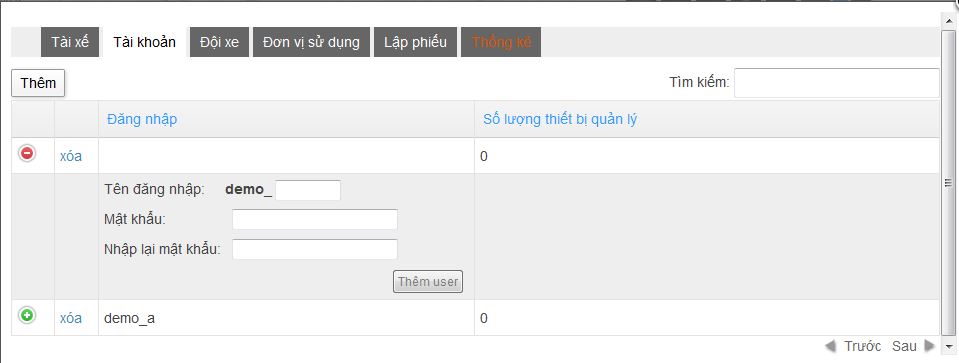Open the Đơn vị sử dụng tab

(311, 42)
